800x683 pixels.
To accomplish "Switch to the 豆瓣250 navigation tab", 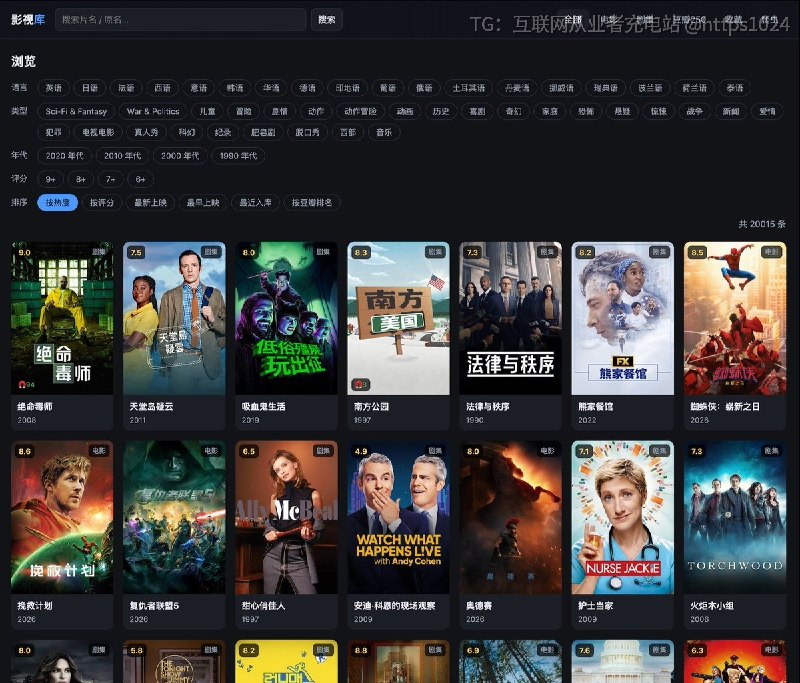I will [689, 20].
